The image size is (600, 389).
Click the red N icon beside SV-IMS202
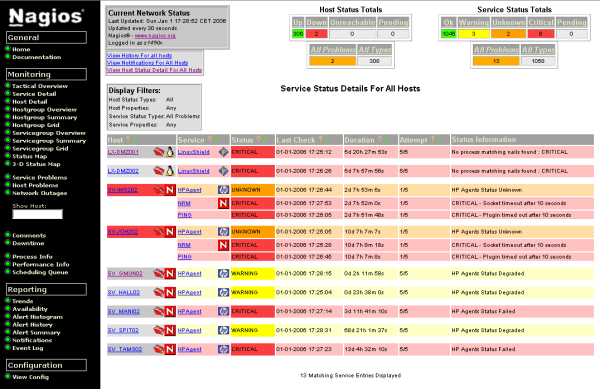pyautogui.click(x=170, y=190)
